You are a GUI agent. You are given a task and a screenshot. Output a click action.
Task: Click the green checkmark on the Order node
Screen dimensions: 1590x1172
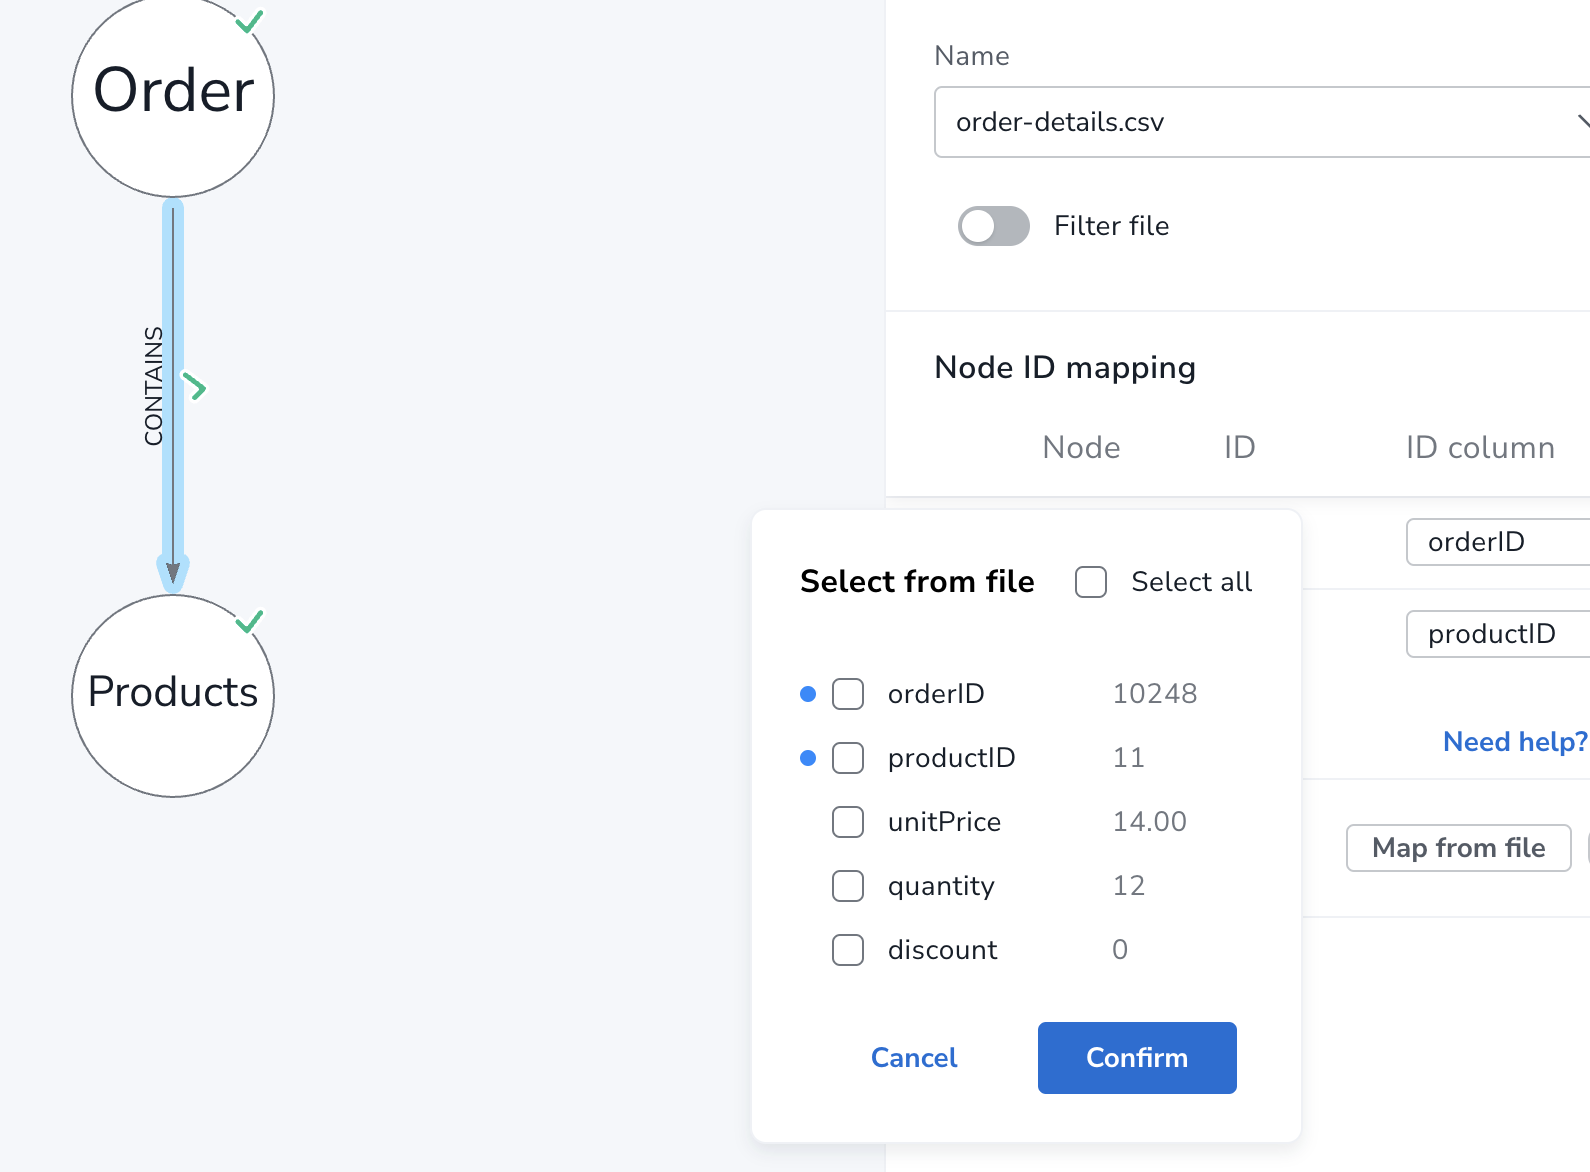point(250,21)
